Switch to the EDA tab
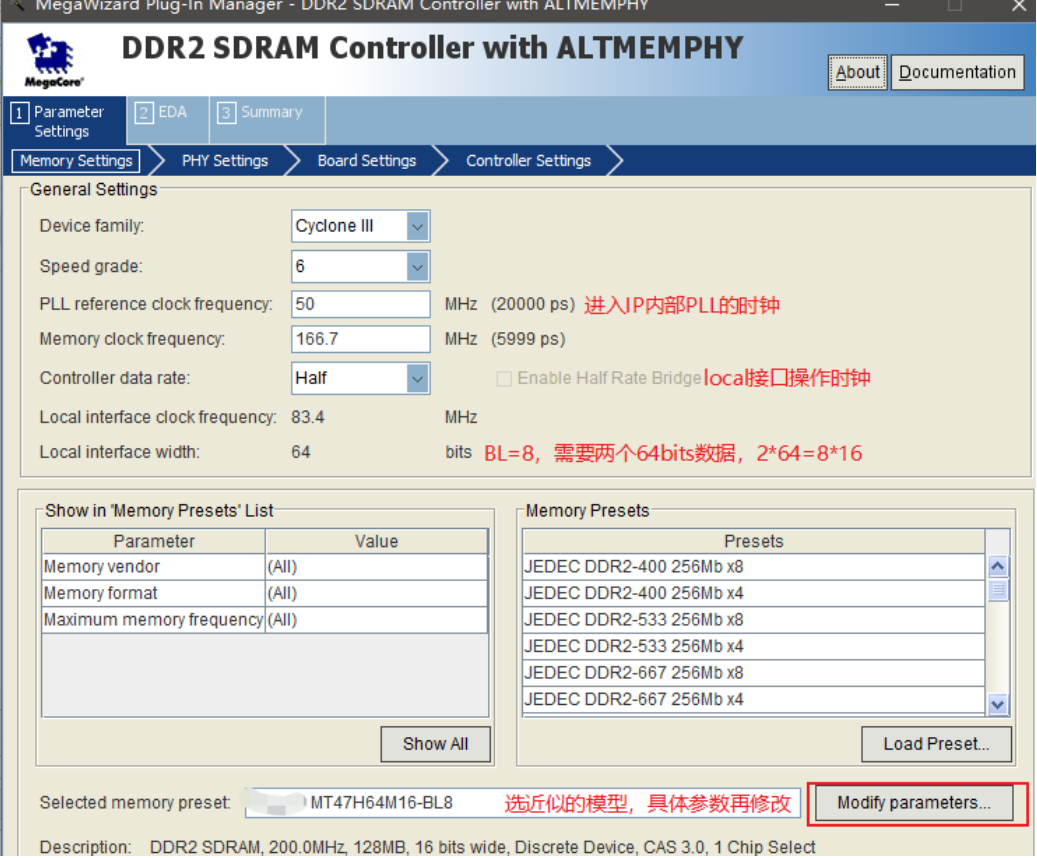 [167, 113]
